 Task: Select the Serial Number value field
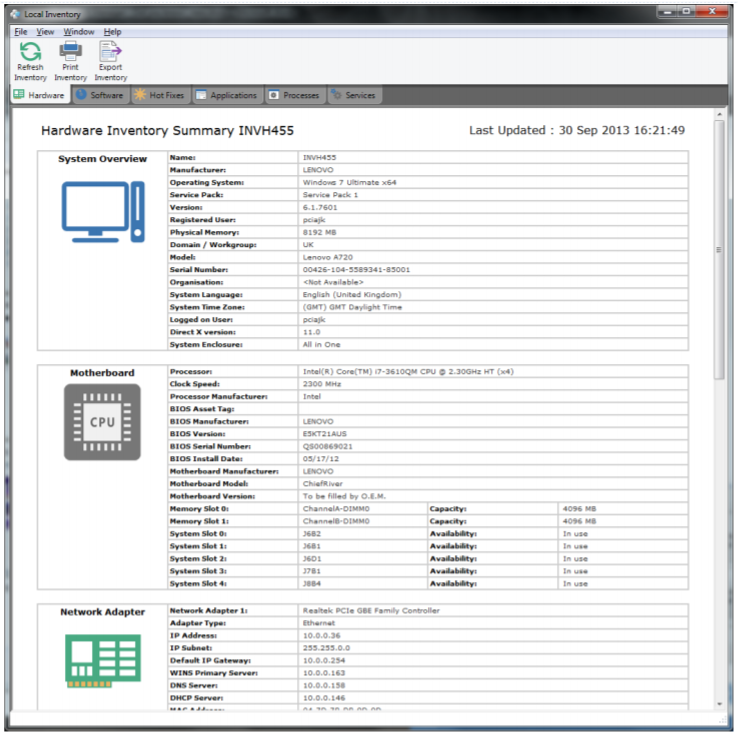click(x=493, y=270)
